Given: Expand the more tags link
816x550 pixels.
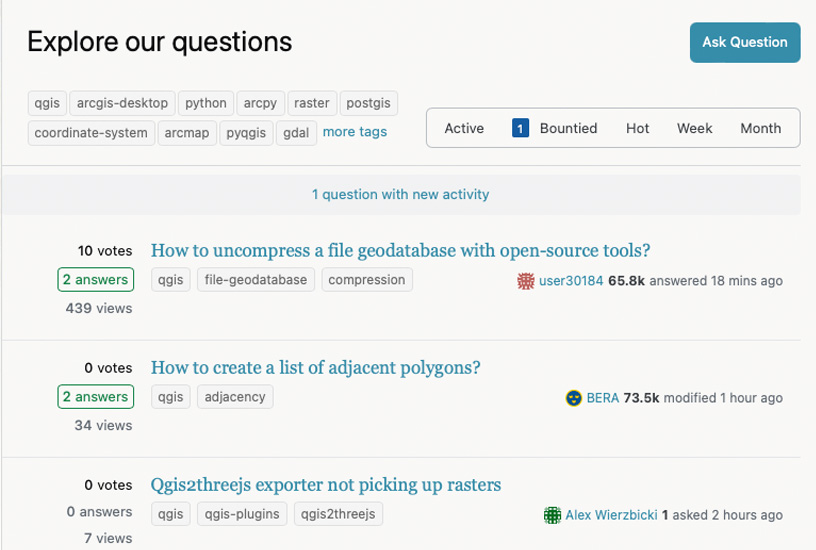Looking at the screenshot, I should coord(354,132).
